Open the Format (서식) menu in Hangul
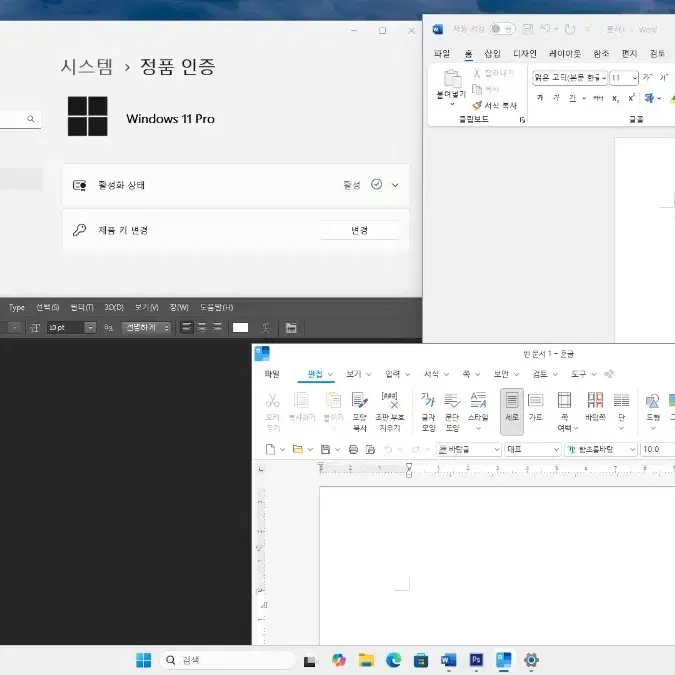 click(x=436, y=374)
